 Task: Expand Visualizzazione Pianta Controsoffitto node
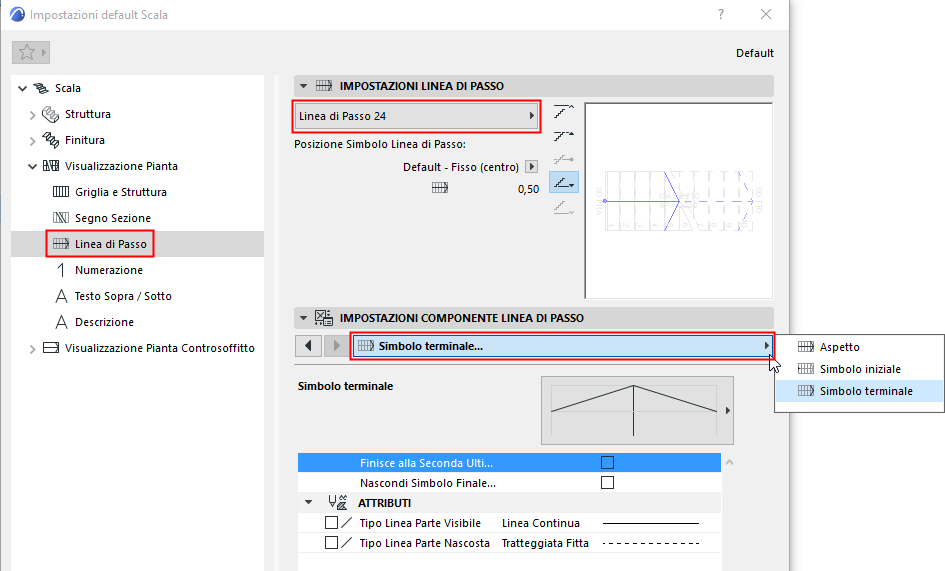pos(33,349)
